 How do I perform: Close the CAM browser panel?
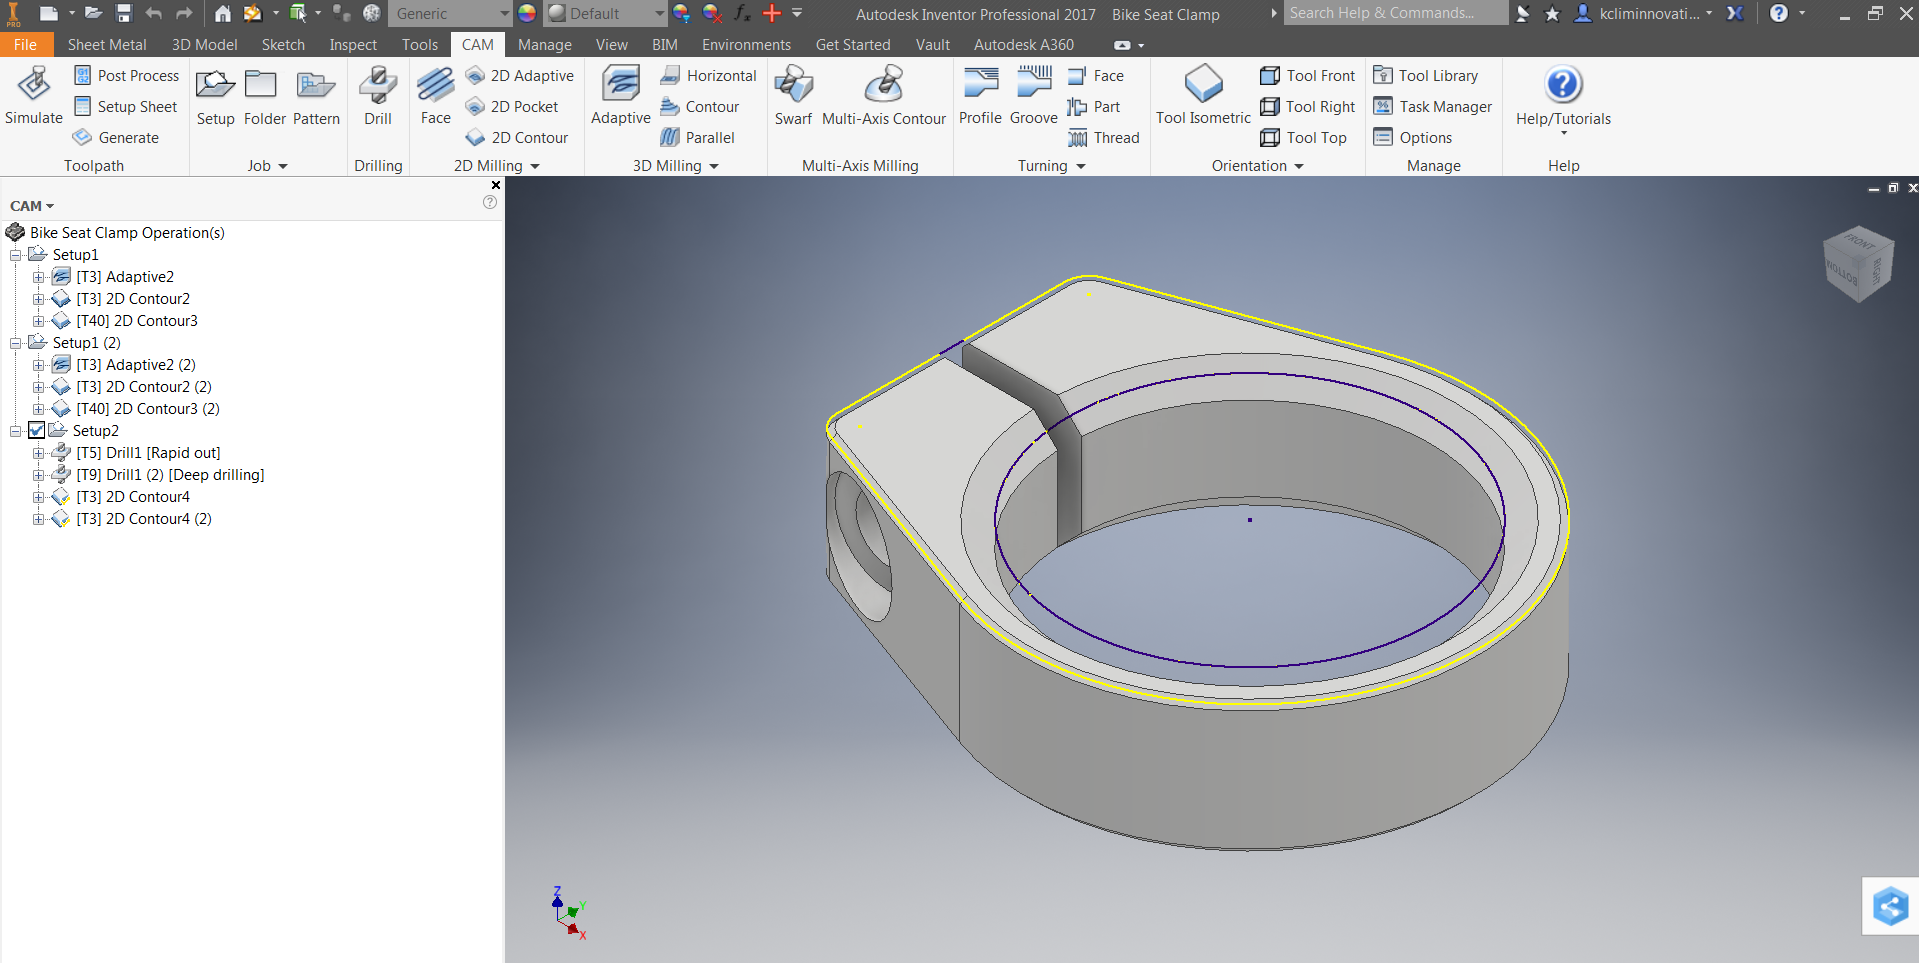496,185
